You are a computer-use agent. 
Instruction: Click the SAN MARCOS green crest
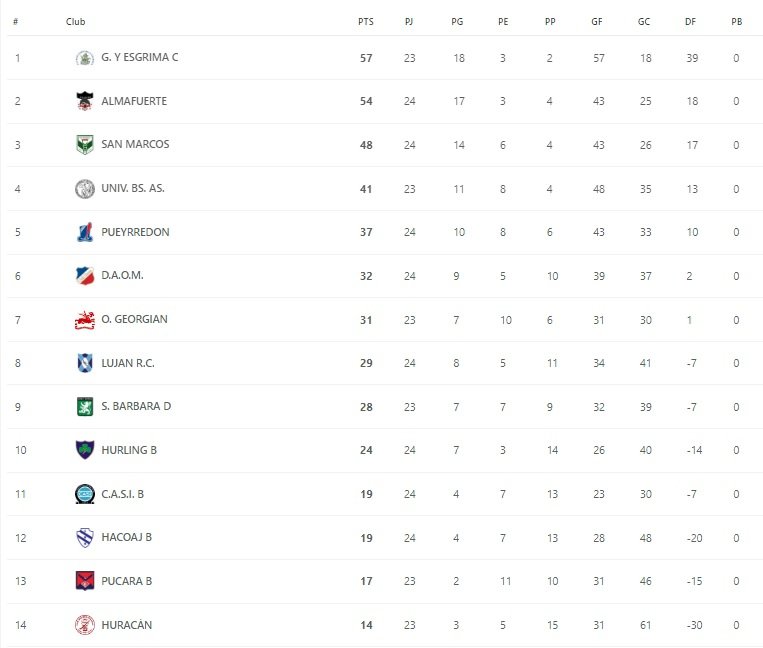(85, 145)
